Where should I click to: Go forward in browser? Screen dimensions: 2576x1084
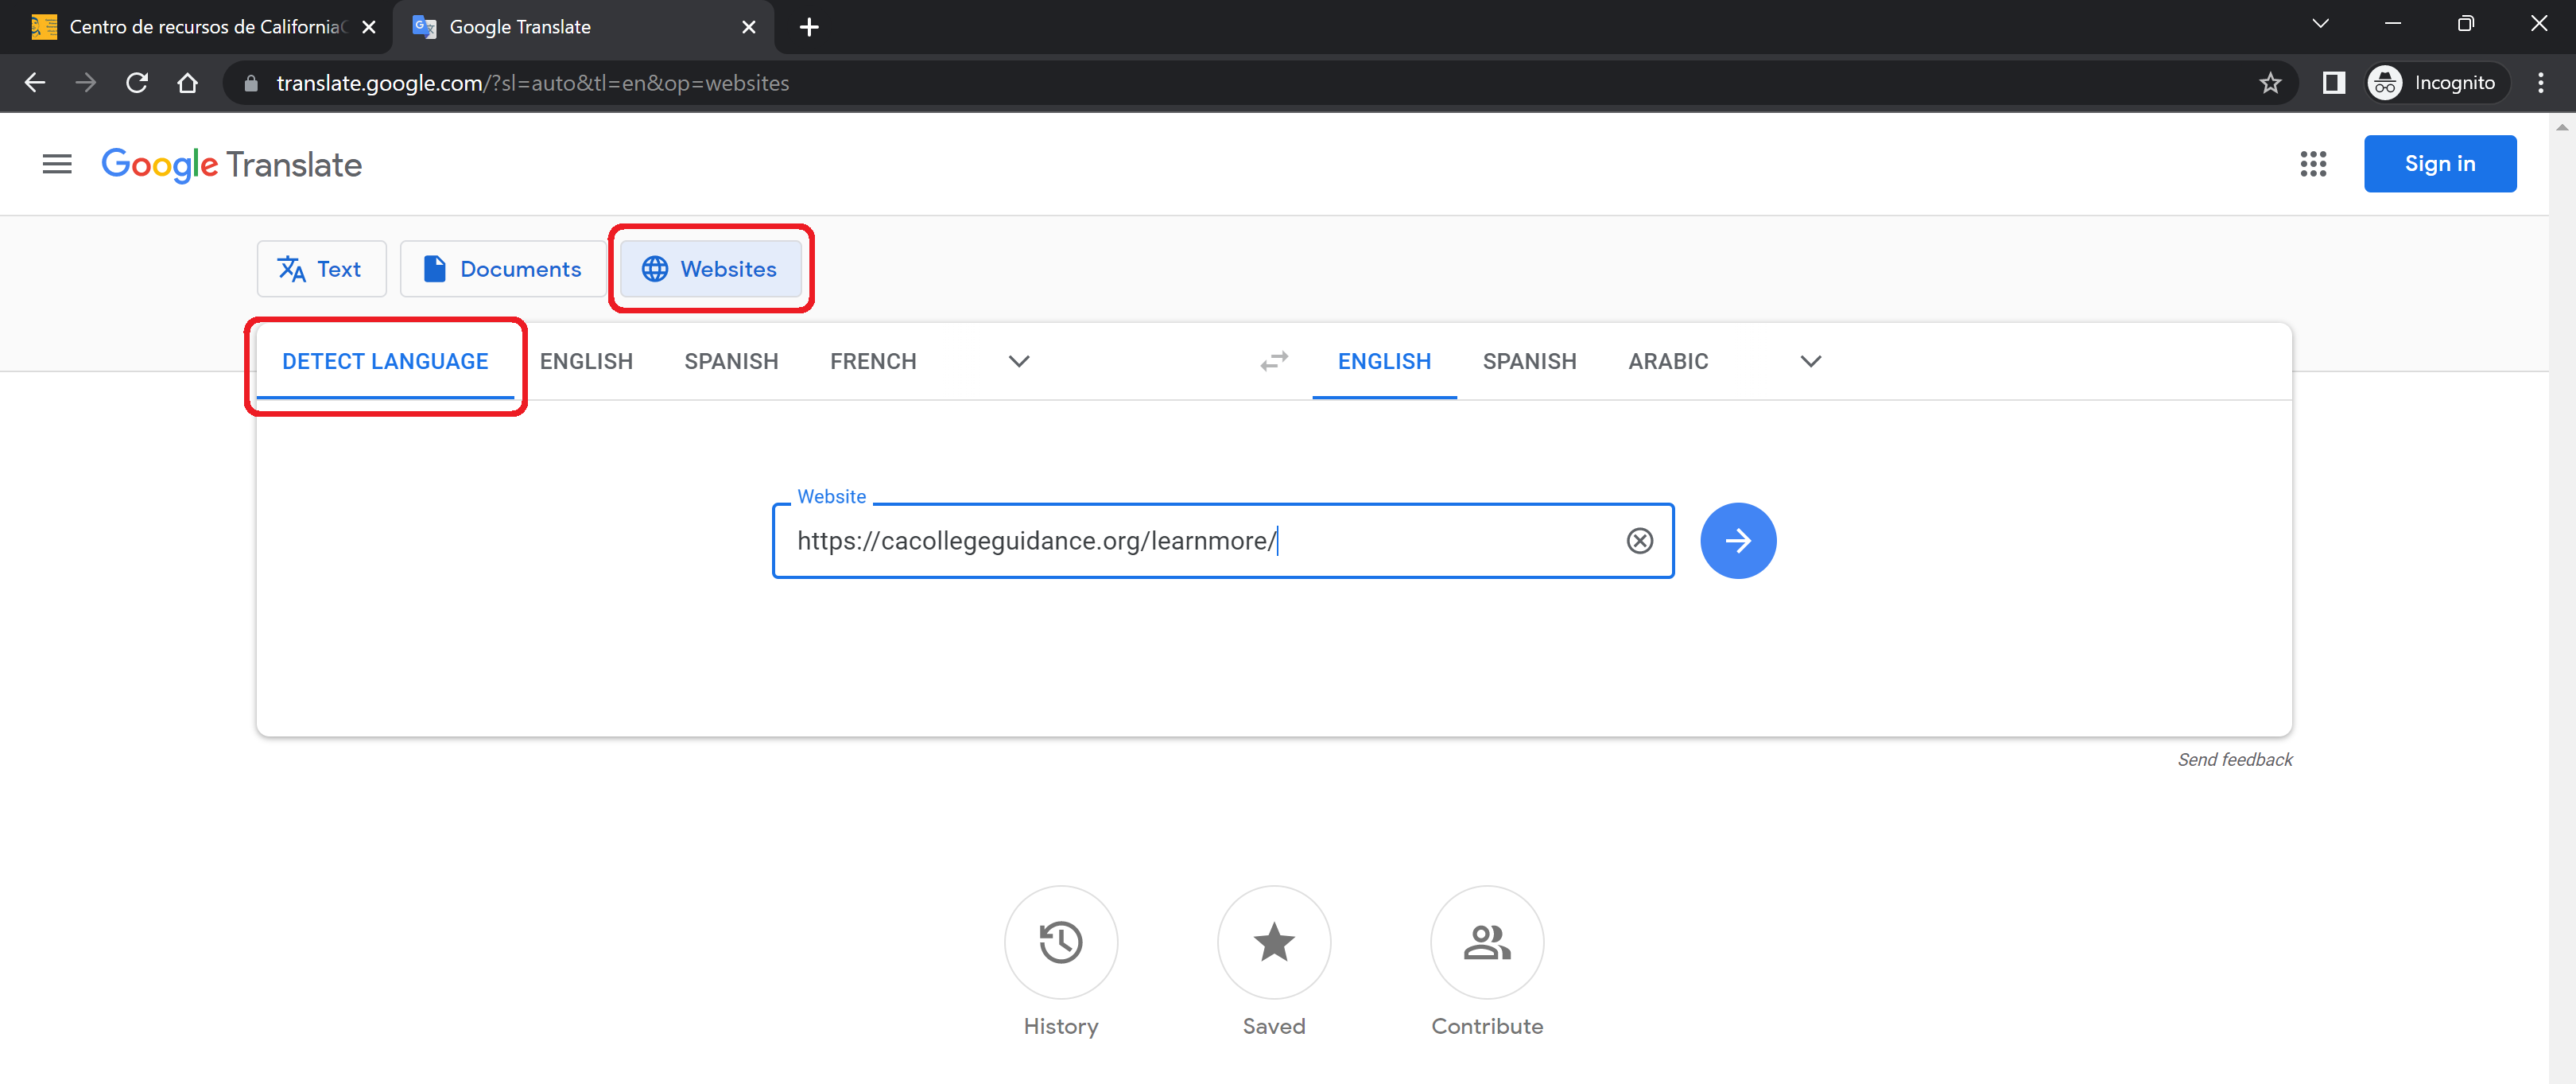[86, 83]
